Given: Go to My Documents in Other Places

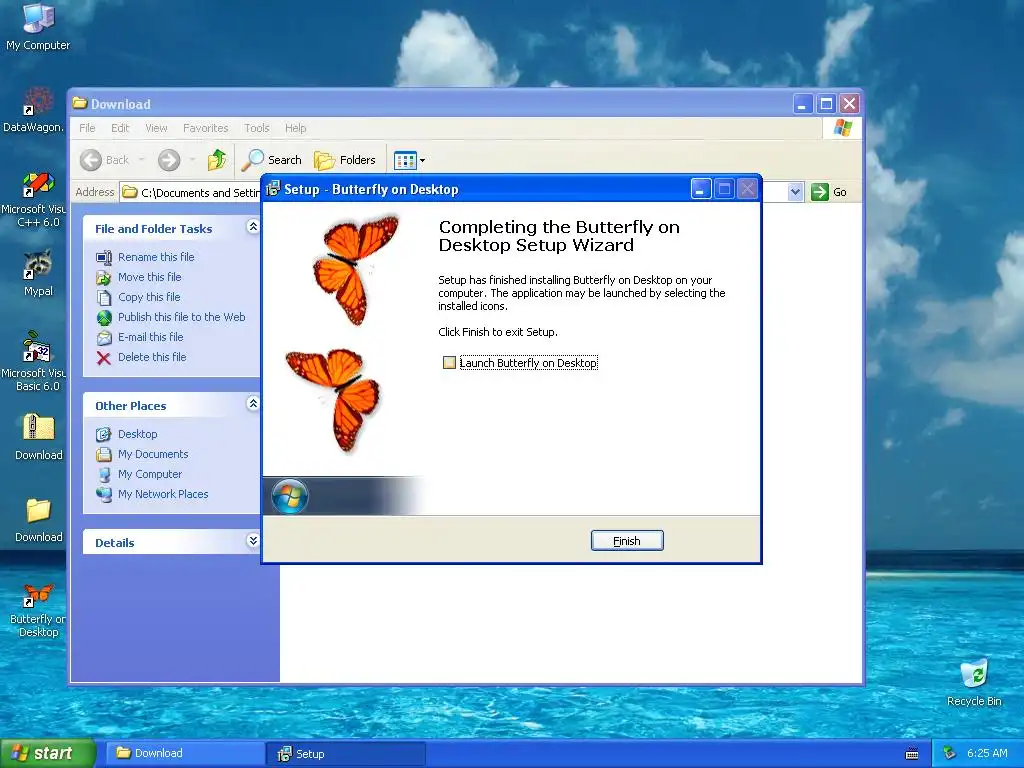Looking at the screenshot, I should [x=153, y=454].
